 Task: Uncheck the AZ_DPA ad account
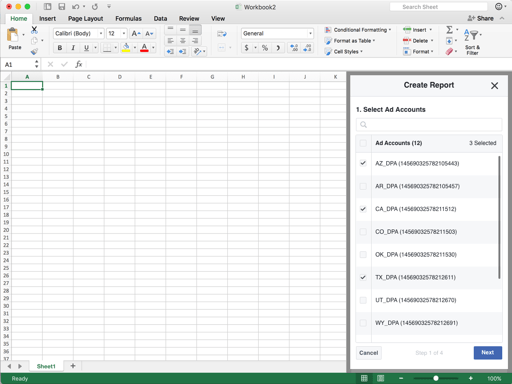[x=363, y=163]
